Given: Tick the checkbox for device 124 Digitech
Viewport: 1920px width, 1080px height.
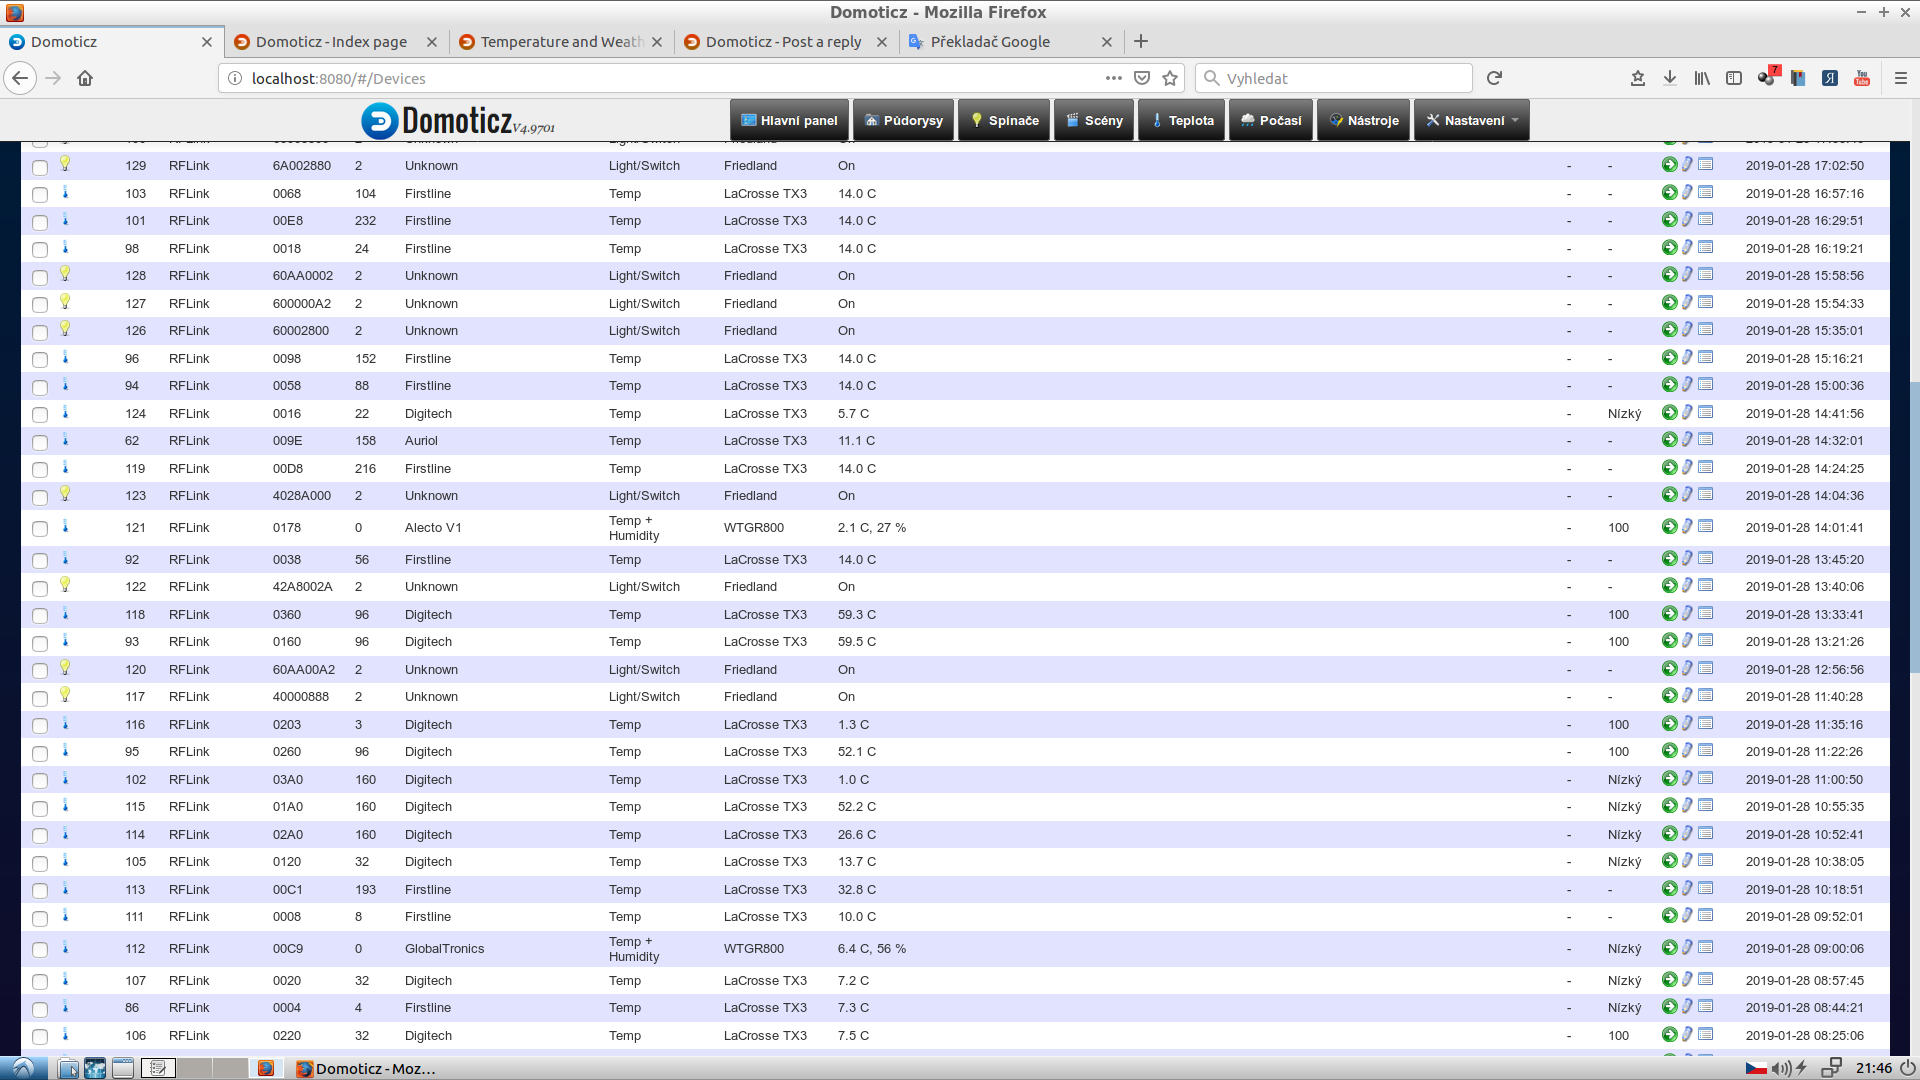Looking at the screenshot, I should click(40, 414).
